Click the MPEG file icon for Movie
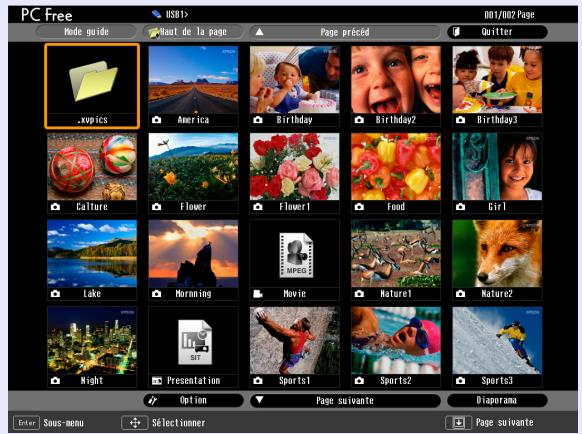The width and height of the screenshot is (582, 434). point(296,255)
